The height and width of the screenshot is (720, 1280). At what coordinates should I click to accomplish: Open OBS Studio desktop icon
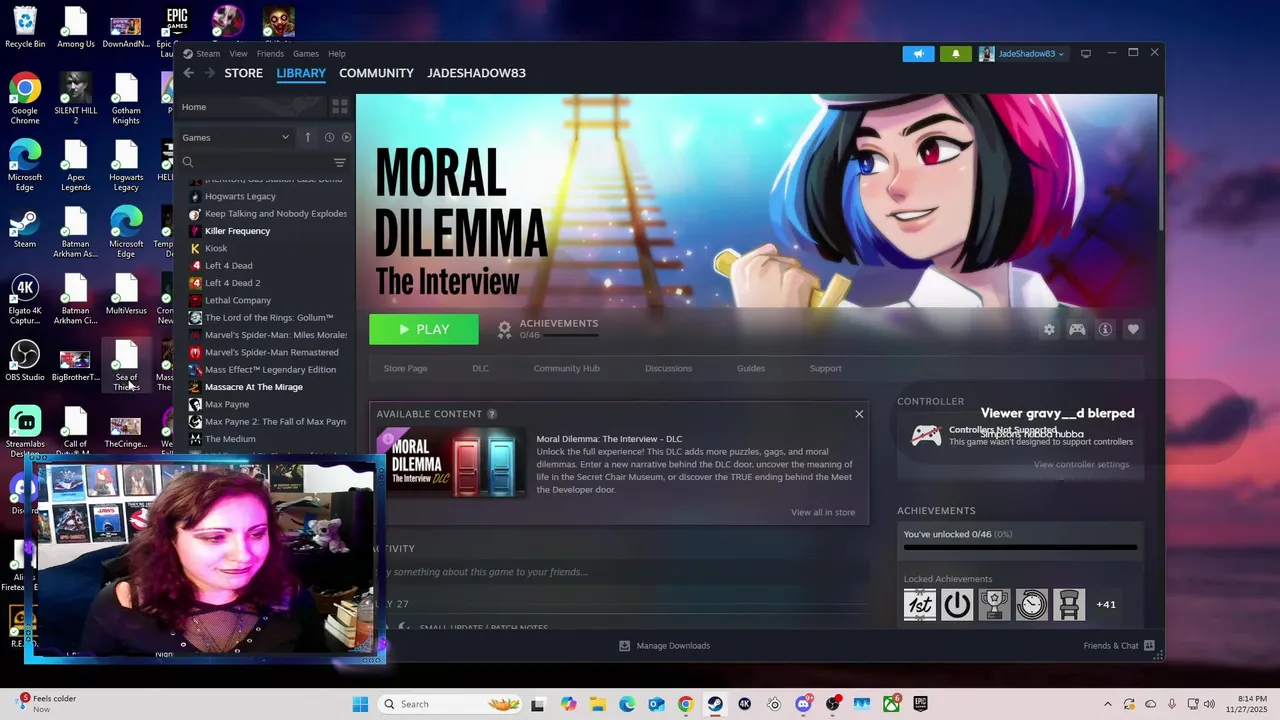(25, 361)
